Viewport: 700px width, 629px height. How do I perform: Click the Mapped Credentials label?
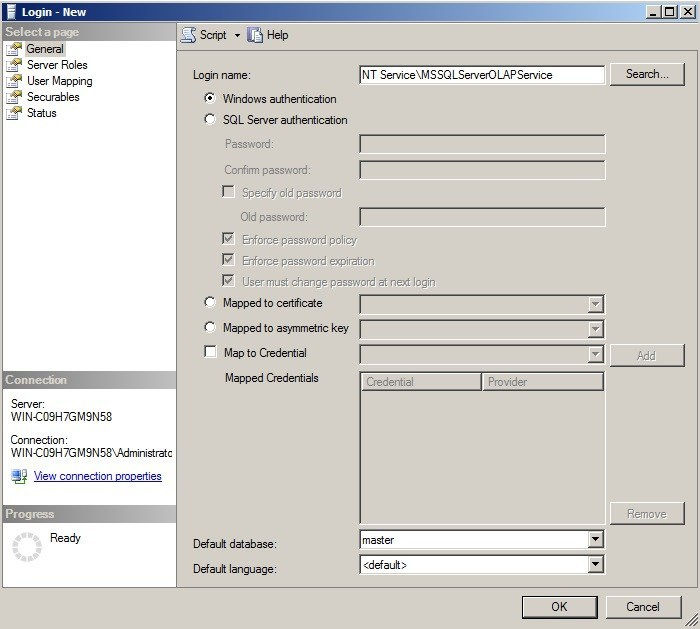(272, 378)
